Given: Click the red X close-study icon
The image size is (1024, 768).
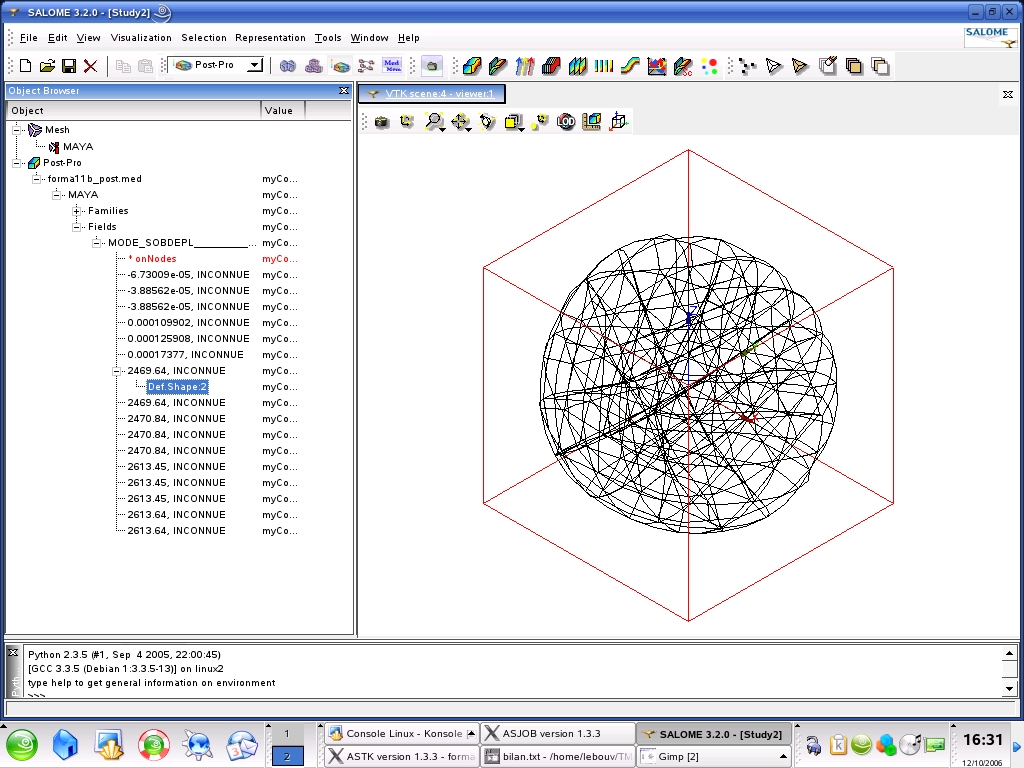Looking at the screenshot, I should pyautogui.click(x=91, y=66).
